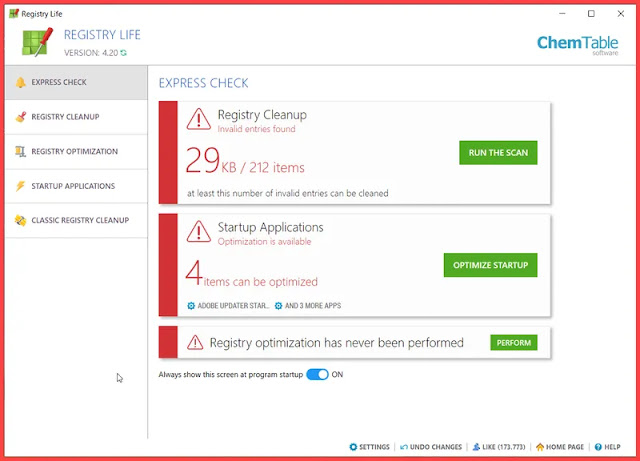This screenshot has height=461, width=640.
Task: Click Invalid entries found text
Action: pyautogui.click(x=256, y=129)
